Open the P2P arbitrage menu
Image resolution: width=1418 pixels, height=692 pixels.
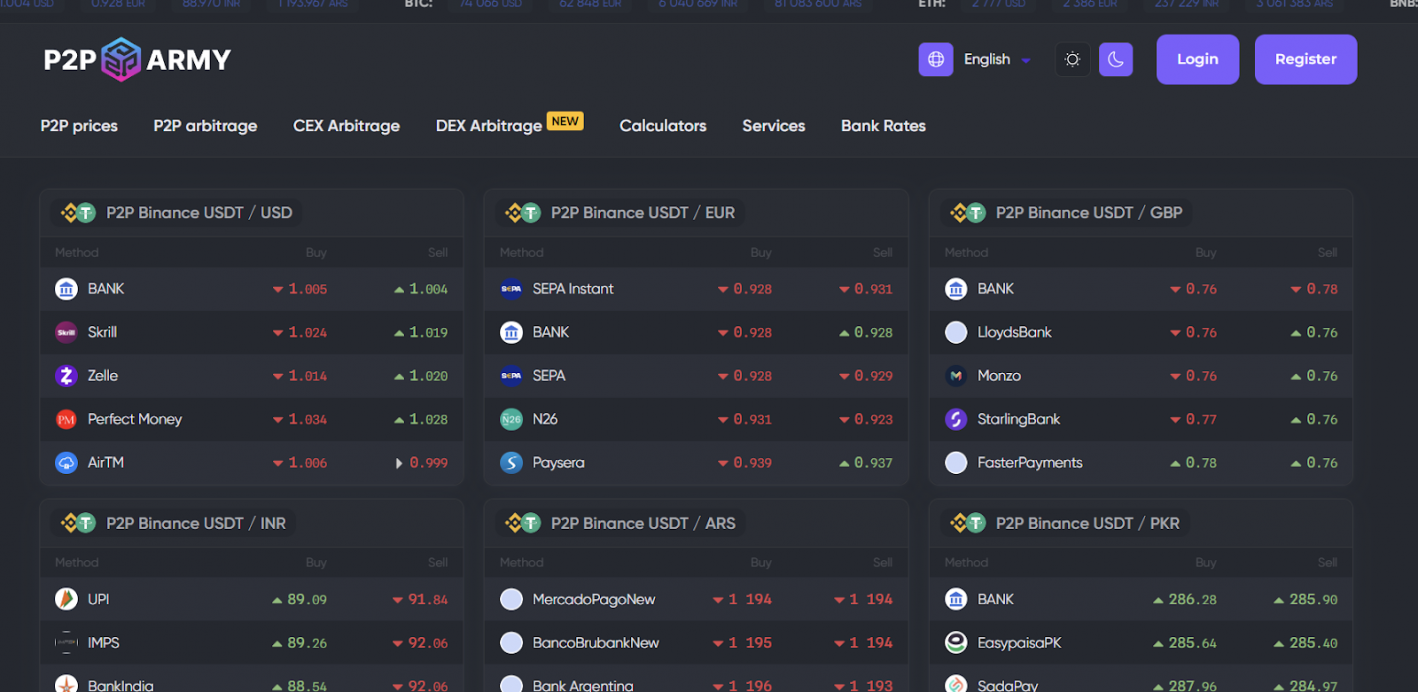click(205, 126)
